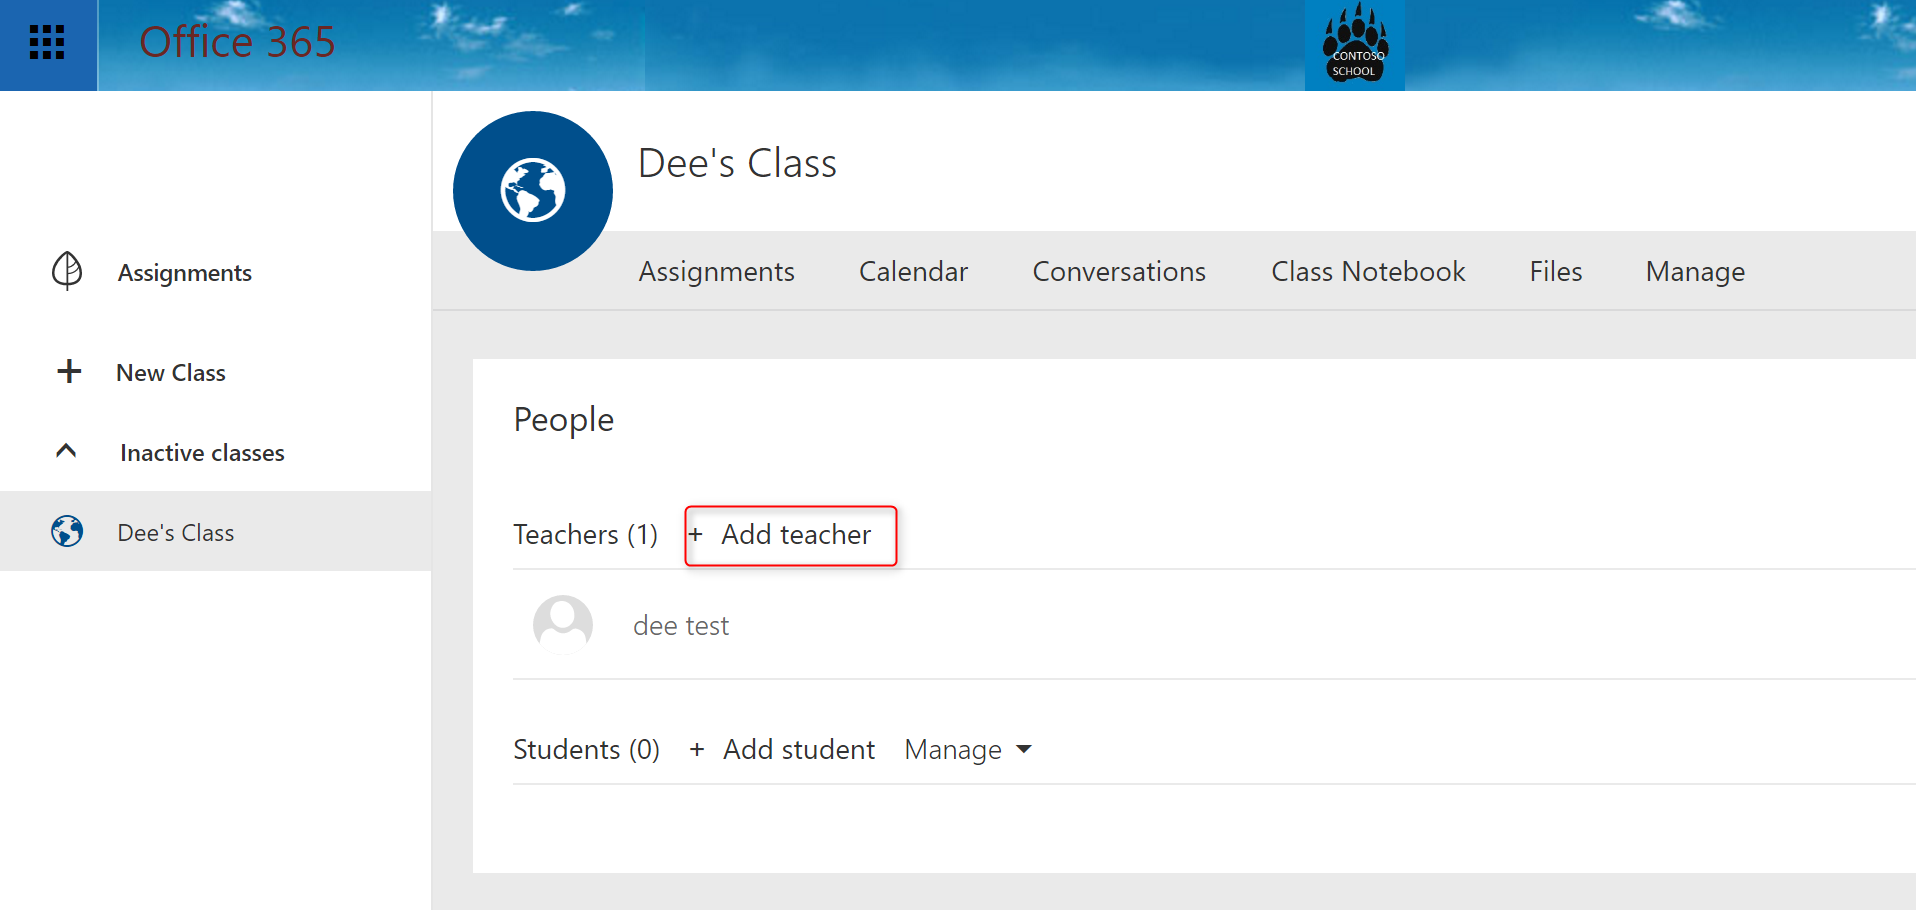The image size is (1916, 910).
Task: Click the plus icon beside New Class
Action: (x=69, y=372)
